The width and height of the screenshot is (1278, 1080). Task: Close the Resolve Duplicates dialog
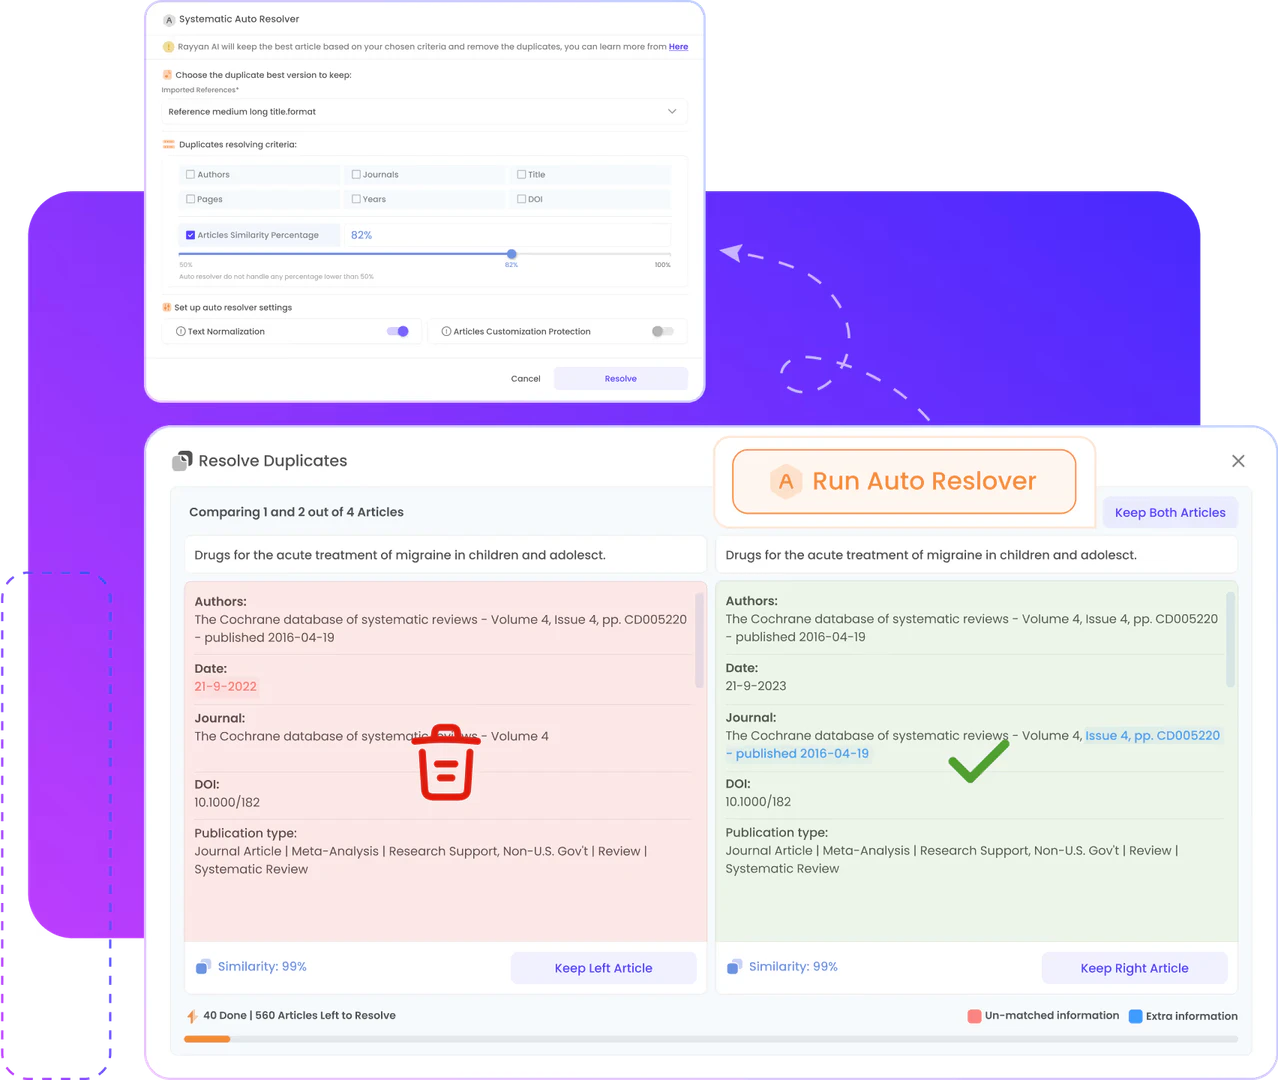[x=1238, y=461]
